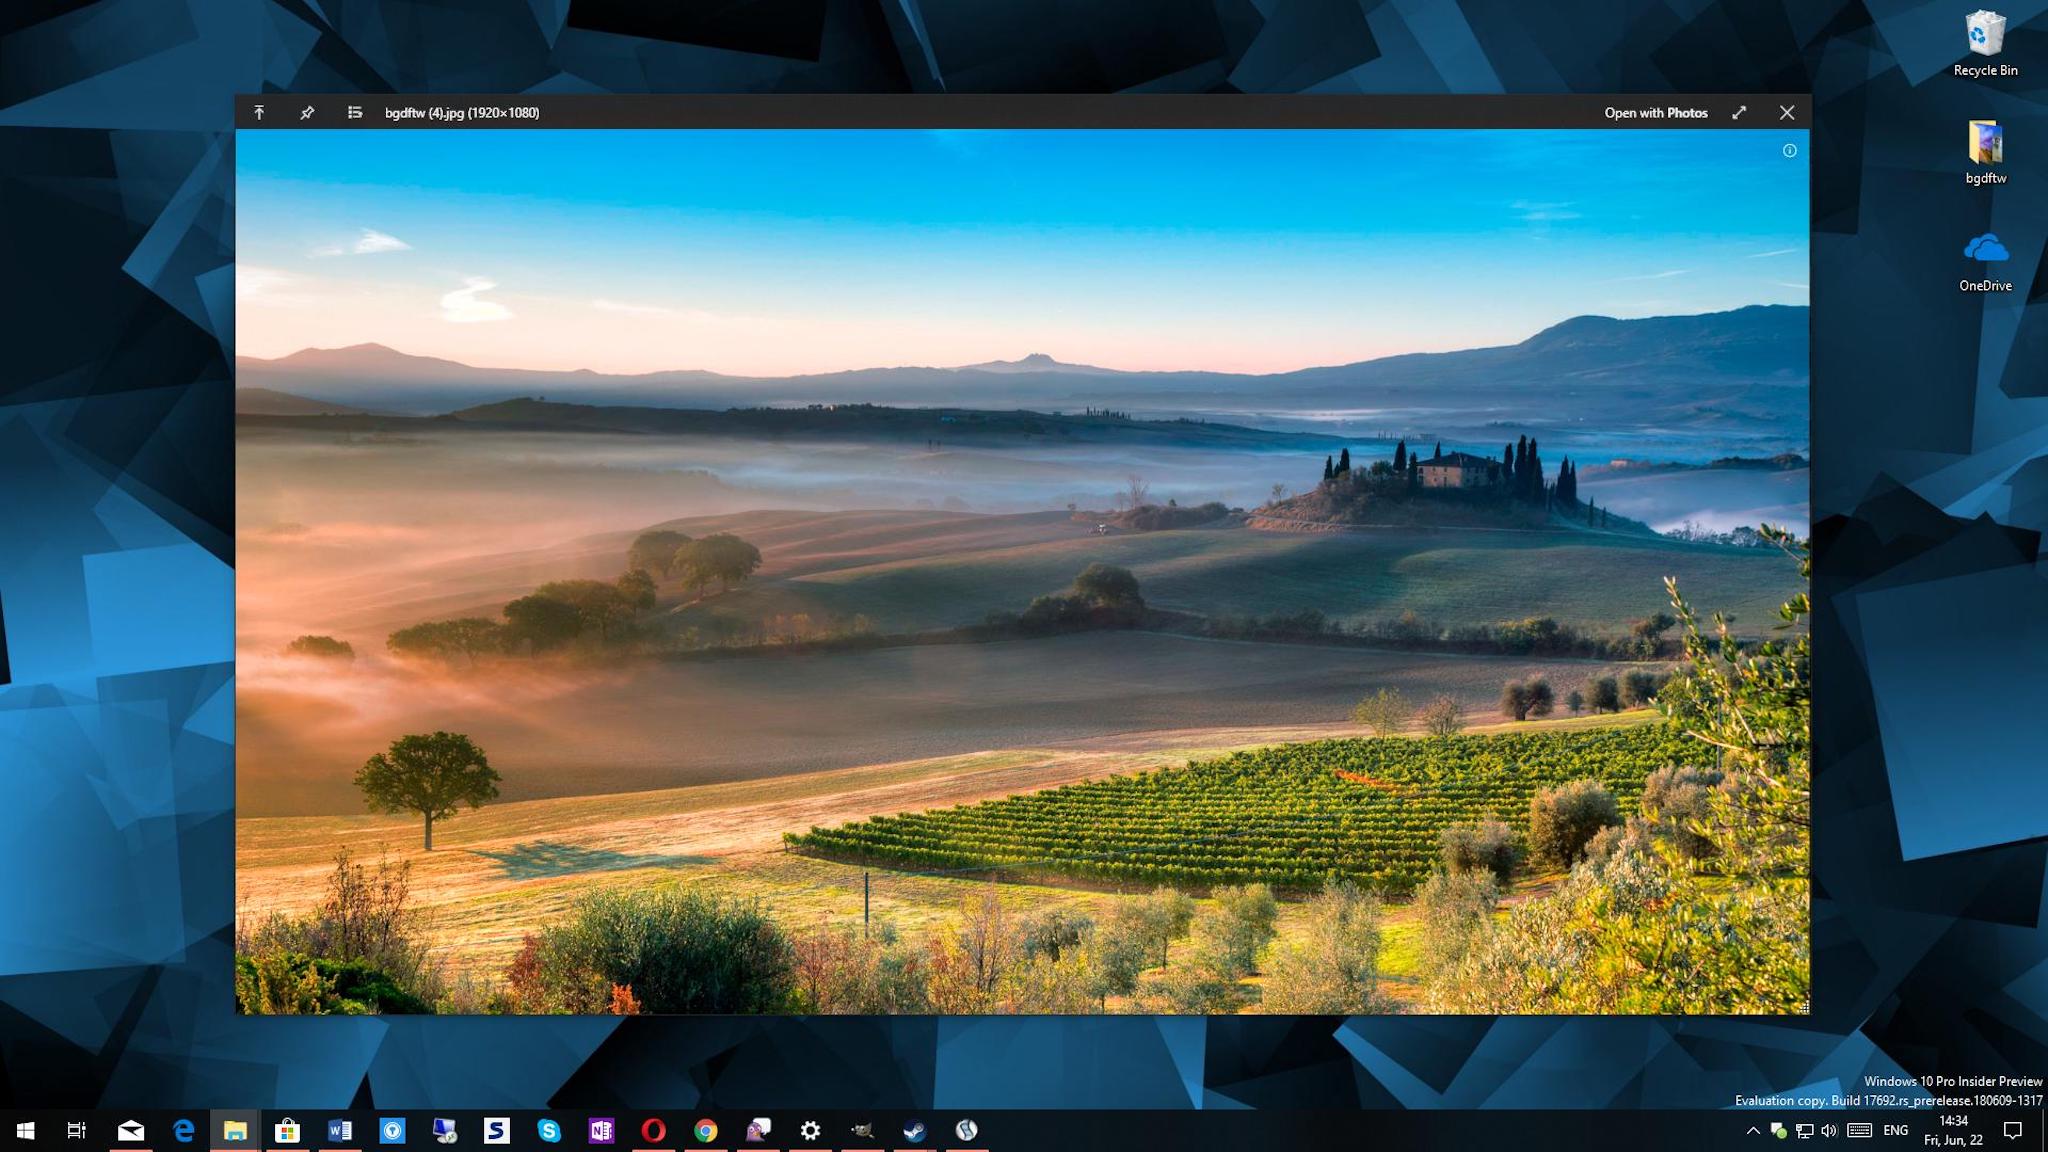The image size is (2048, 1152).
Task: Select the Task View button in taskbar
Action: pos(76,1129)
